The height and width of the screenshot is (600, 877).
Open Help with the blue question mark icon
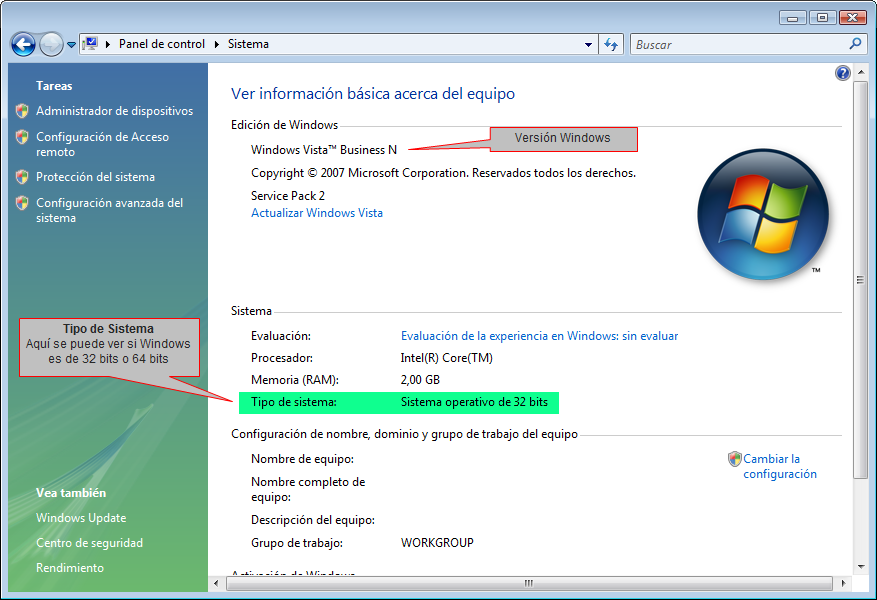[842, 73]
